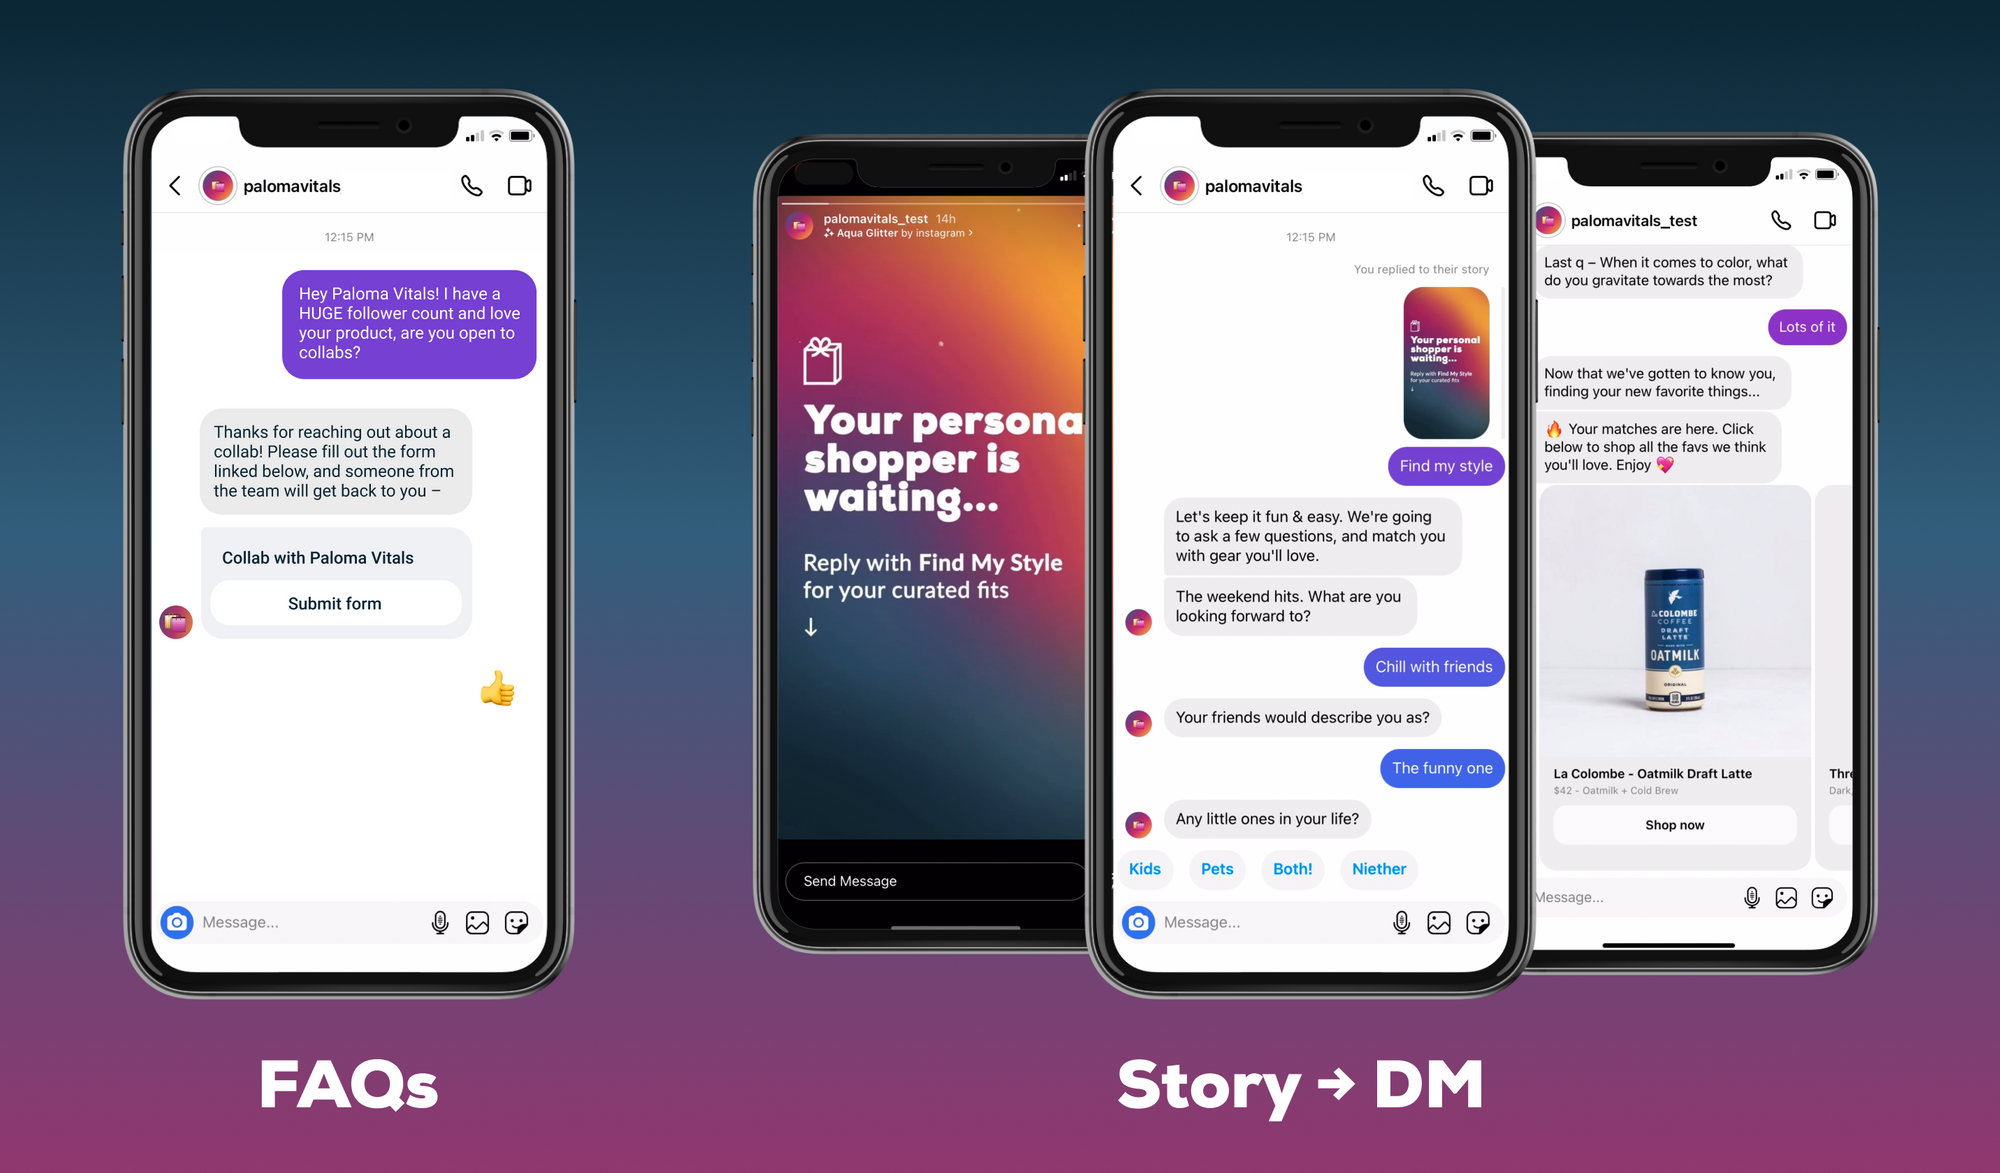Tap the image attachment icon in Story DM bar

tap(1440, 922)
